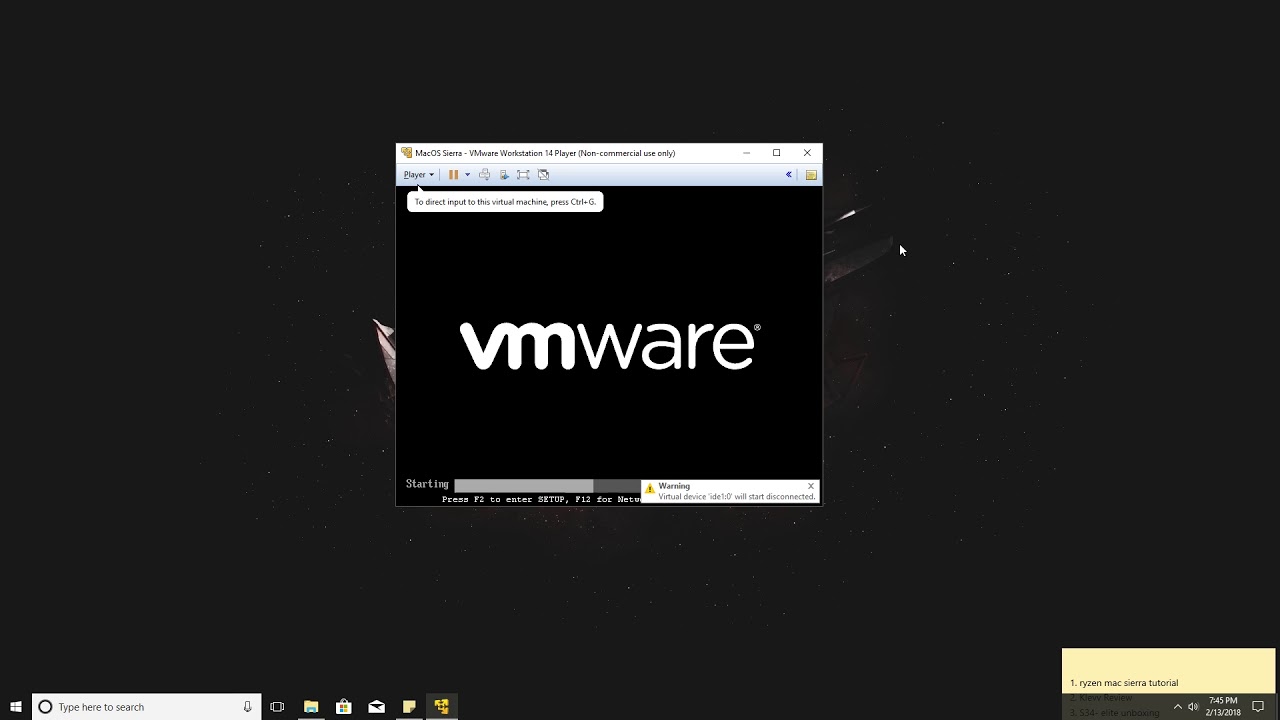Image resolution: width=1280 pixels, height=720 pixels.
Task: Open the Player menu
Action: (x=418, y=175)
